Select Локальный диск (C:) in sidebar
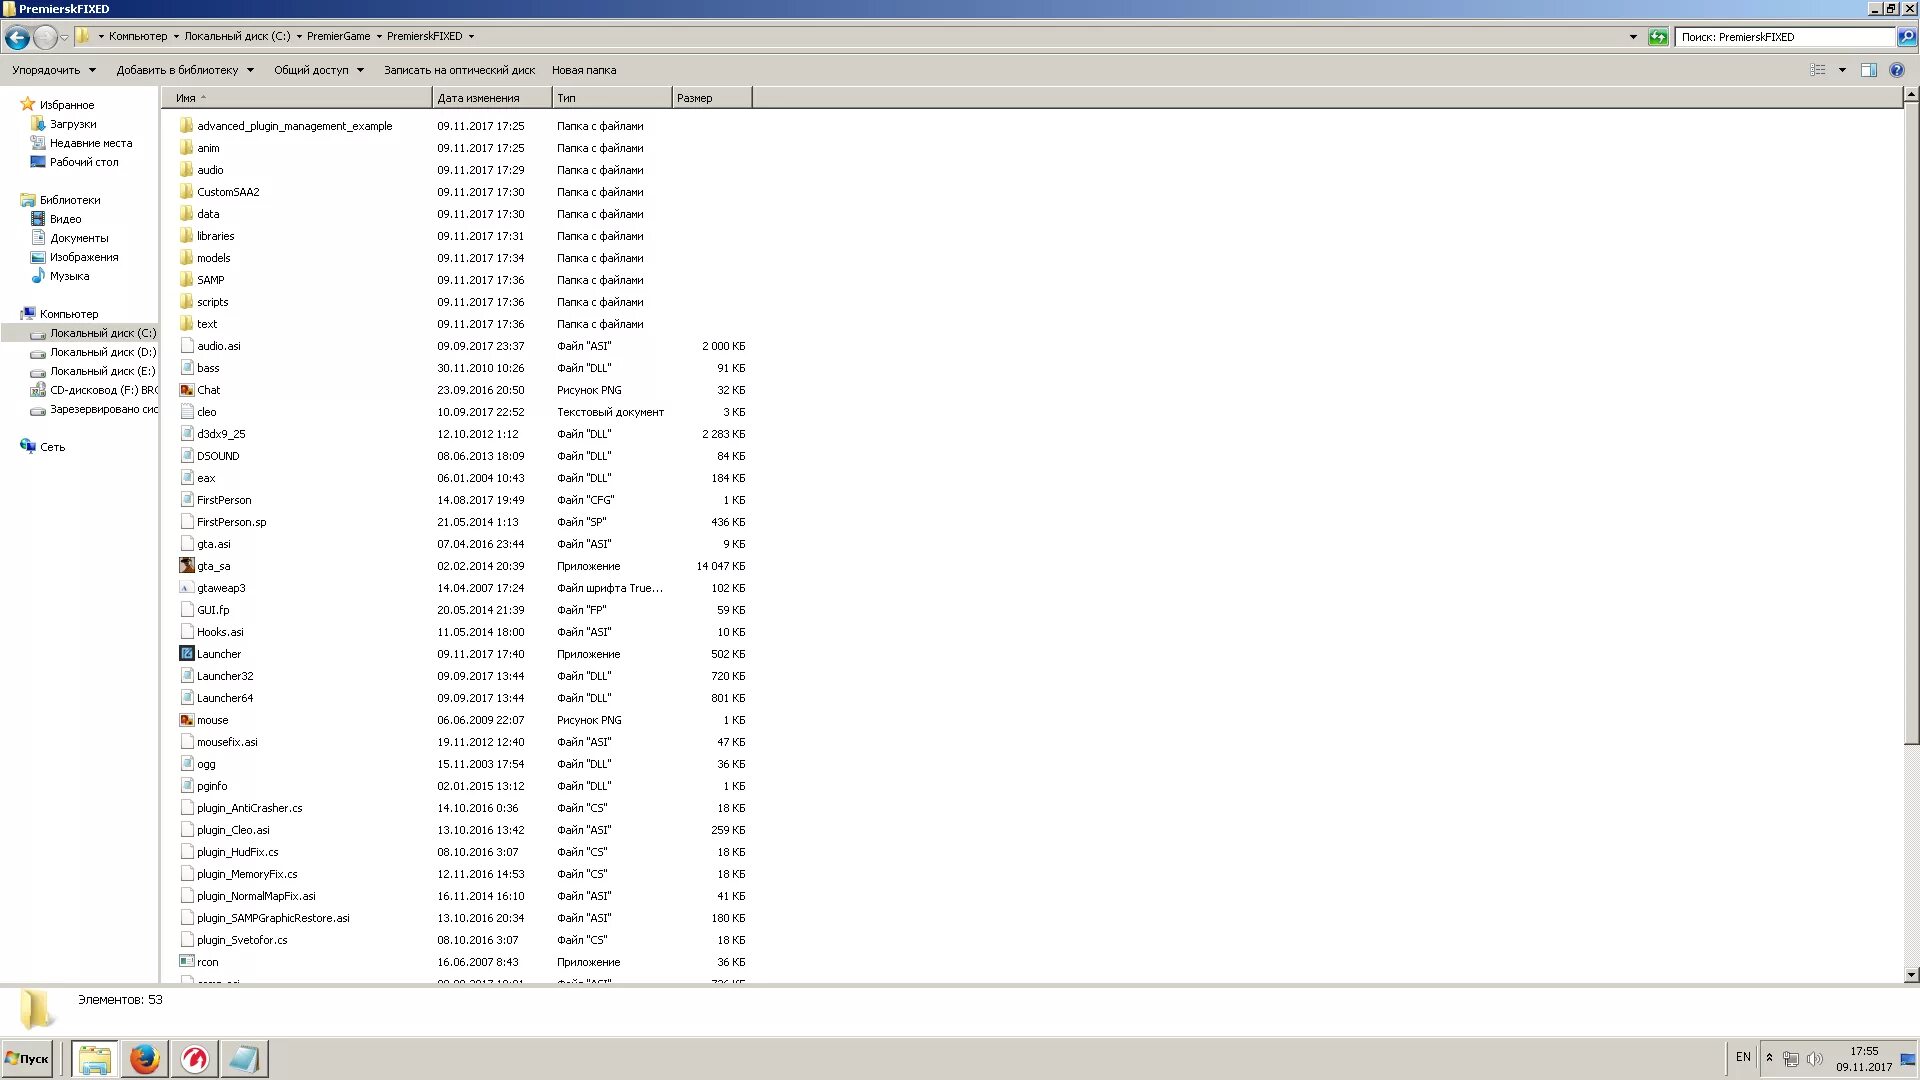 103,332
